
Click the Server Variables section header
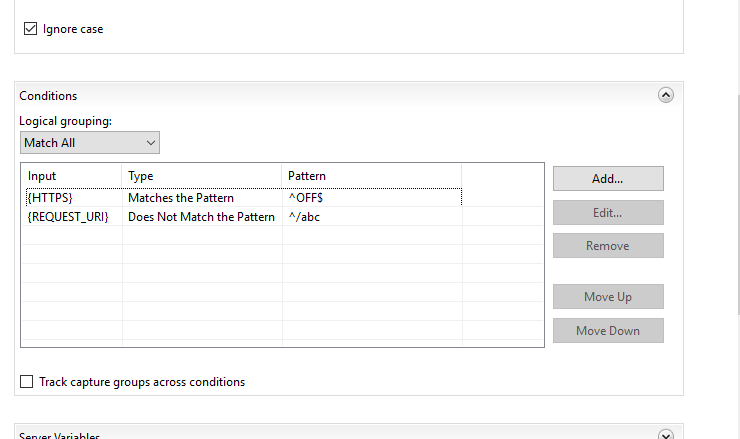(60, 435)
